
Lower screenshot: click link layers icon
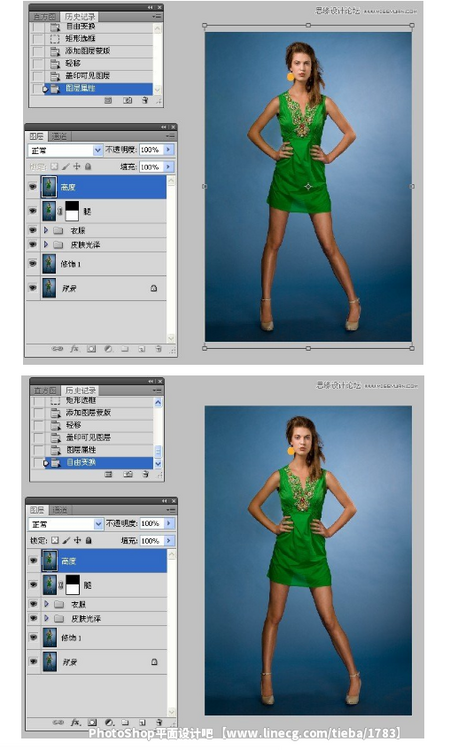[x=58, y=722]
